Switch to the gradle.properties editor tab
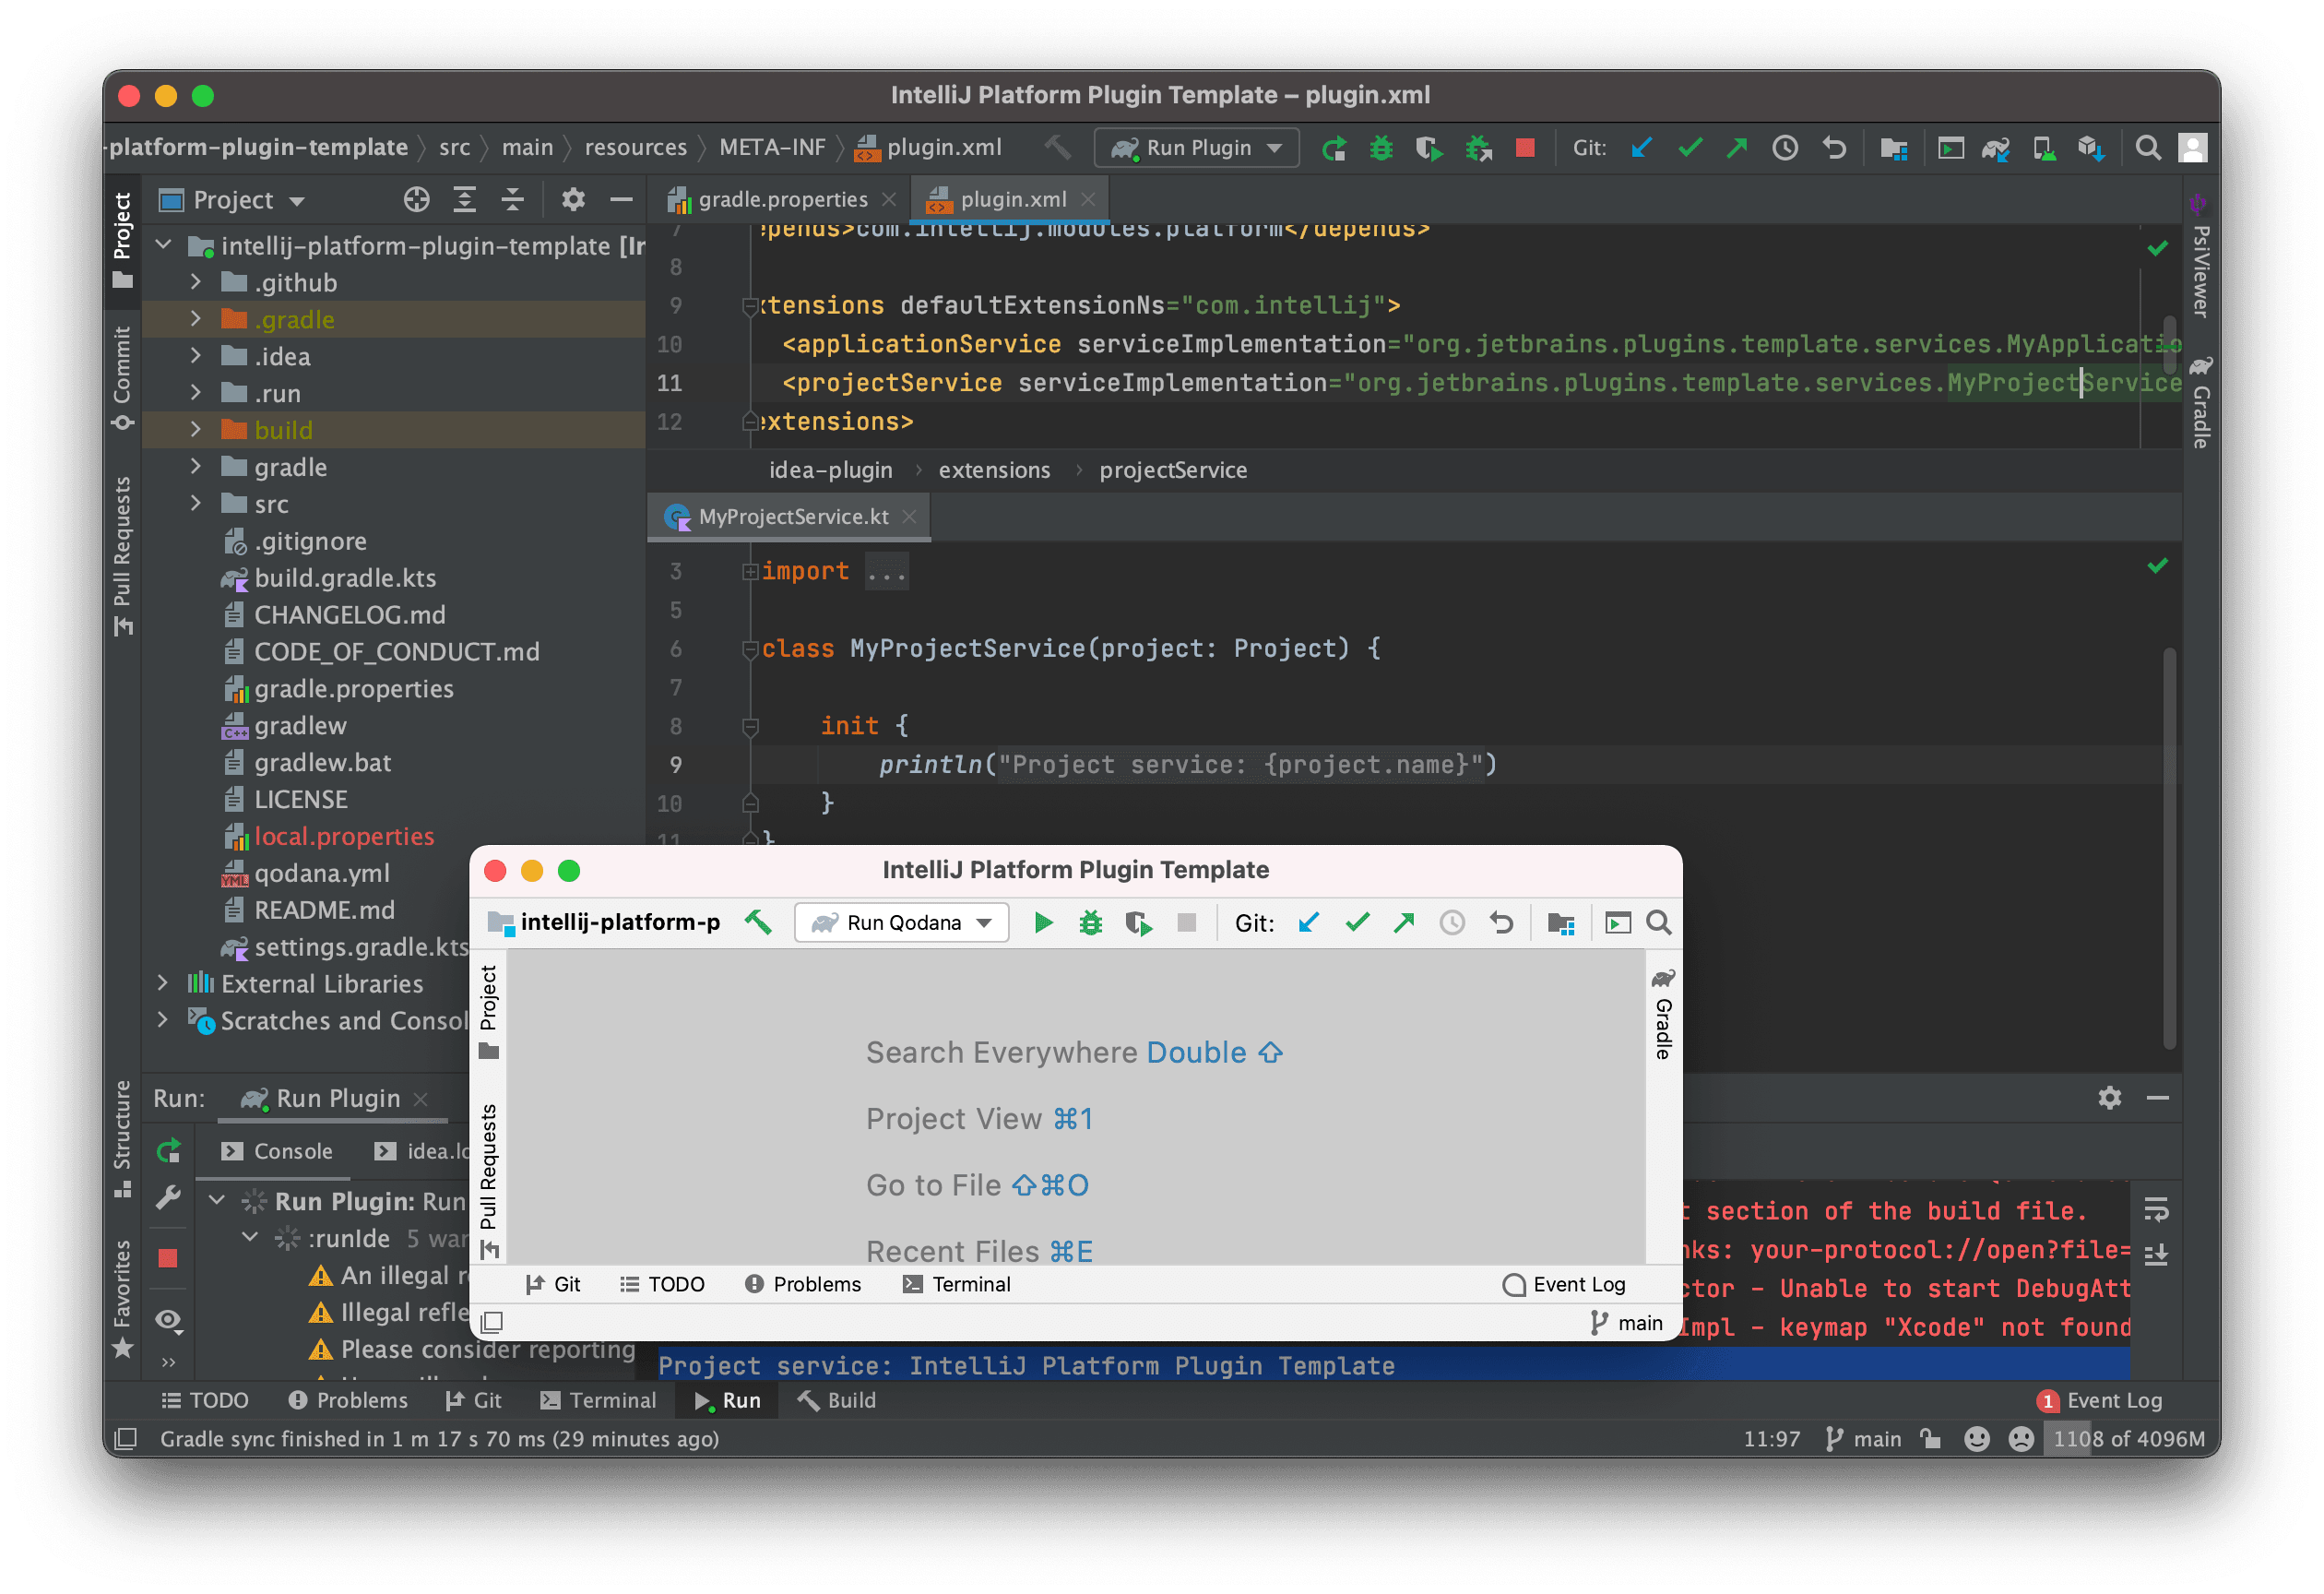 [x=781, y=200]
